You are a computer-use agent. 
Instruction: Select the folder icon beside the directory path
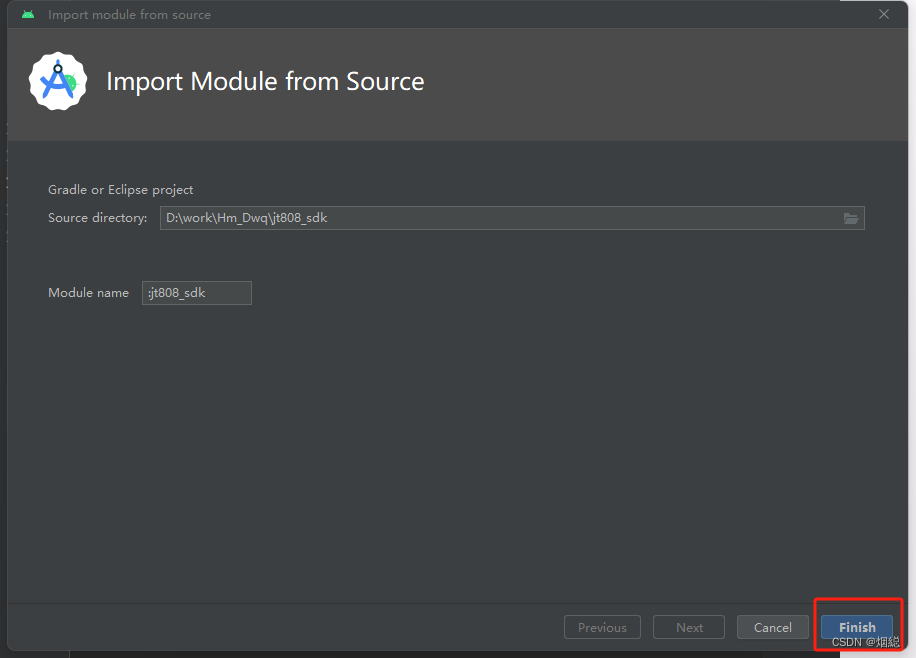[x=851, y=218]
